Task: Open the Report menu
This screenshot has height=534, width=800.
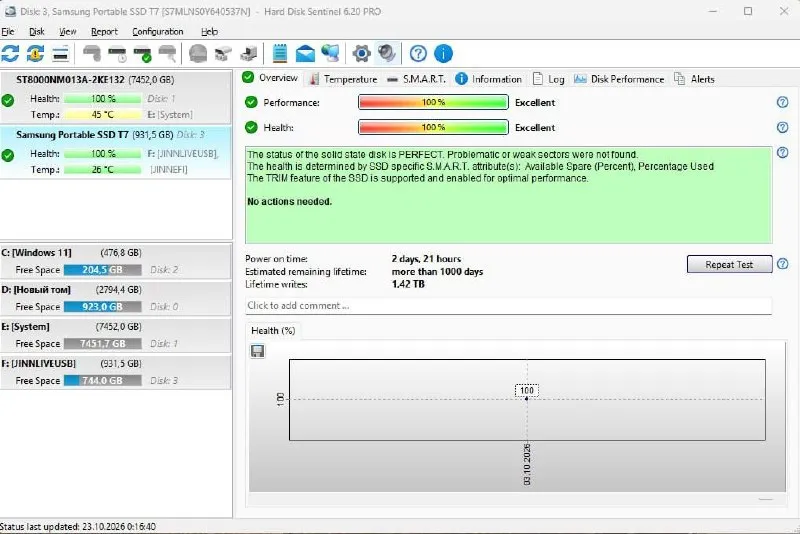Action: 105,32
